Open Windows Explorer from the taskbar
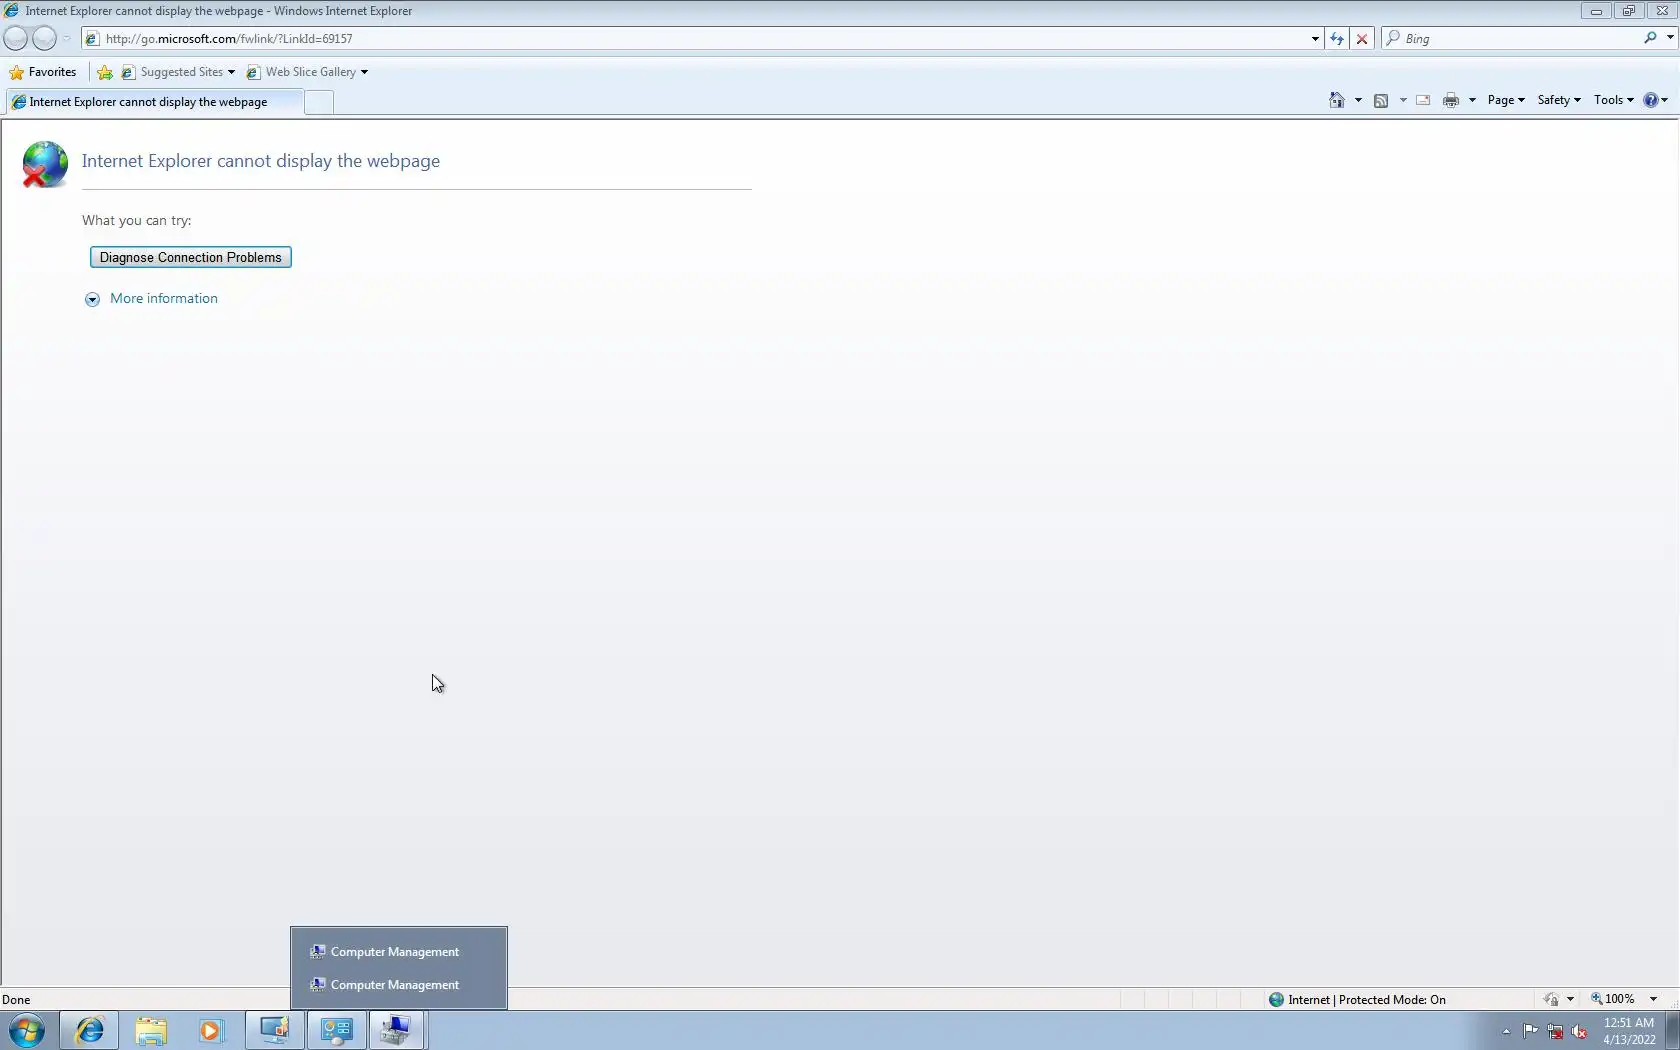1680x1050 pixels. point(151,1030)
